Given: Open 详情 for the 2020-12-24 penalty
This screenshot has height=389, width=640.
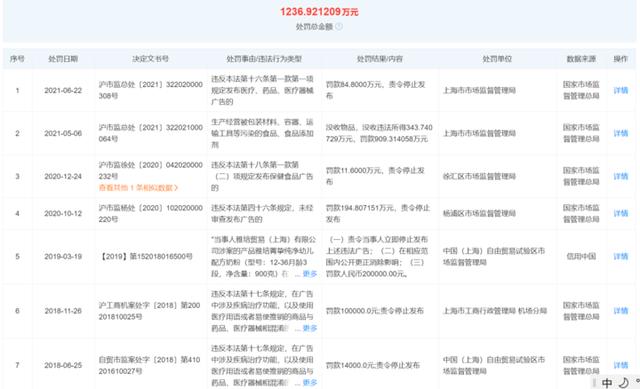Looking at the screenshot, I should pyautogui.click(x=620, y=176).
